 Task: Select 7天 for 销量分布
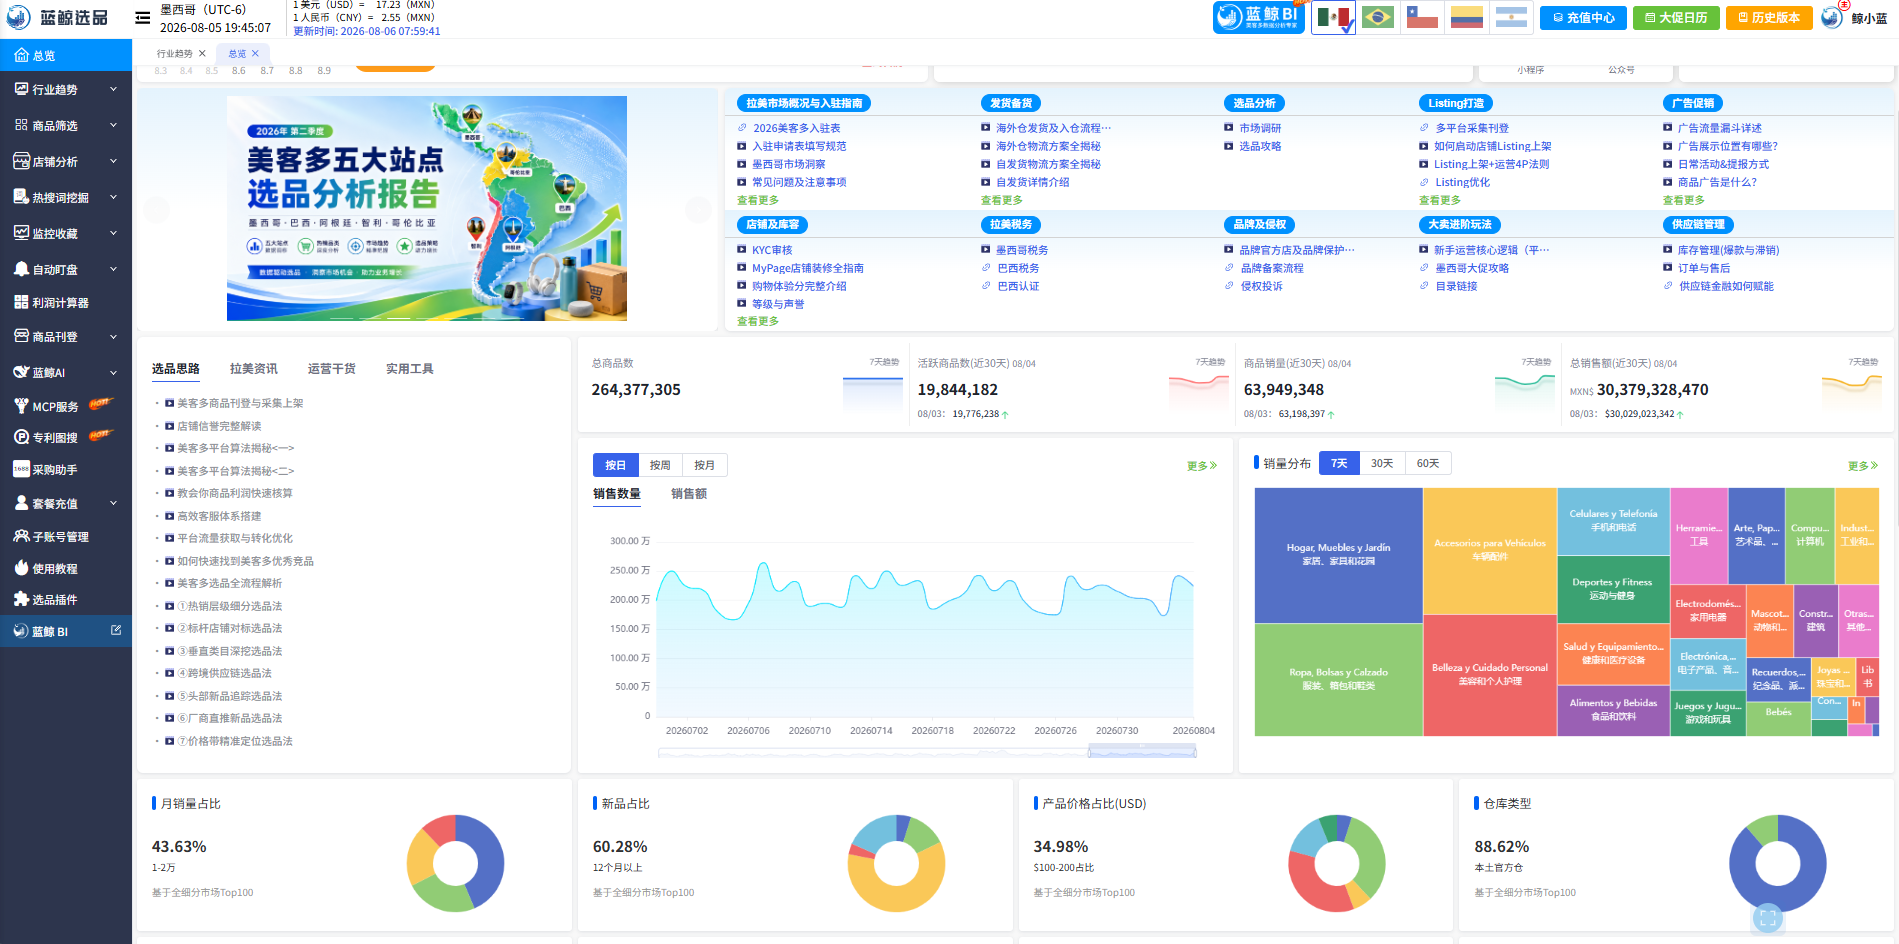point(1340,463)
